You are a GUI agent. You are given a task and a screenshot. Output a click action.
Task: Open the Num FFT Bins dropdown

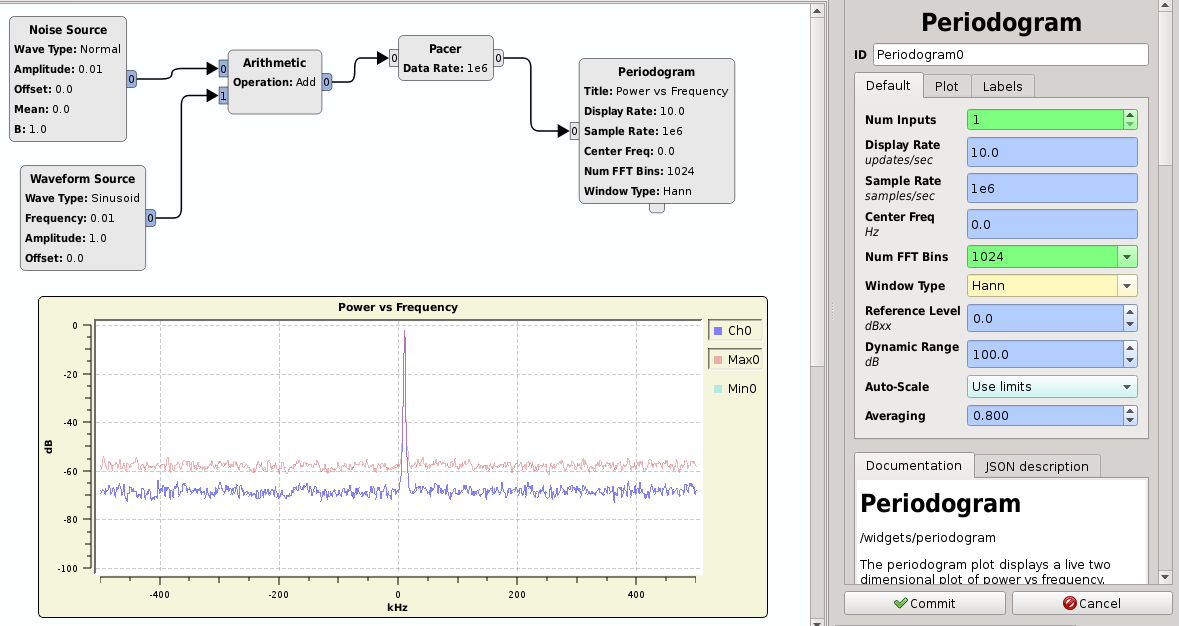click(1129, 257)
